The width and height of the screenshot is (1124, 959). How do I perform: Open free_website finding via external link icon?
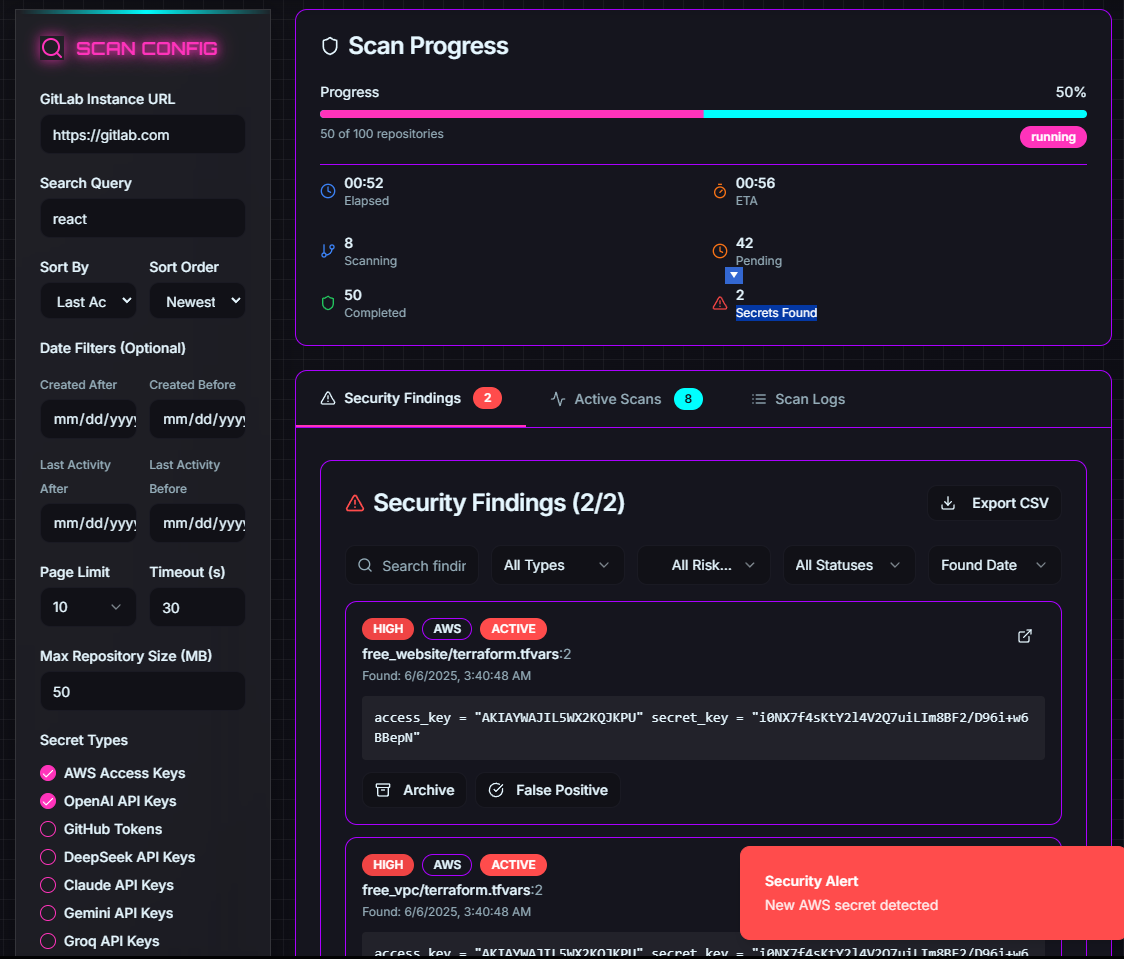click(x=1025, y=636)
